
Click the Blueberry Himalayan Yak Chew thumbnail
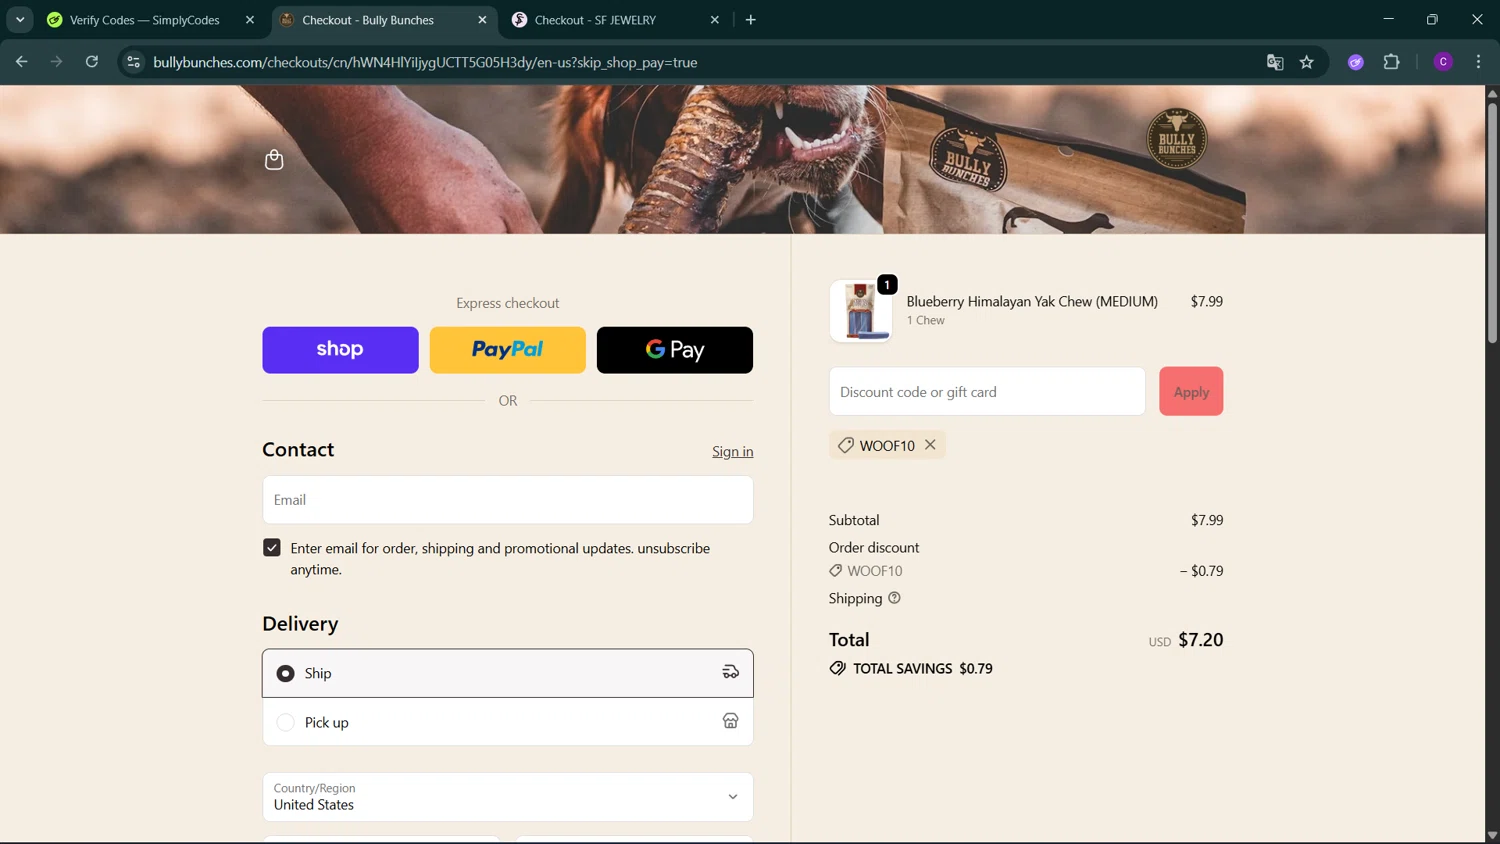pyautogui.click(x=860, y=311)
